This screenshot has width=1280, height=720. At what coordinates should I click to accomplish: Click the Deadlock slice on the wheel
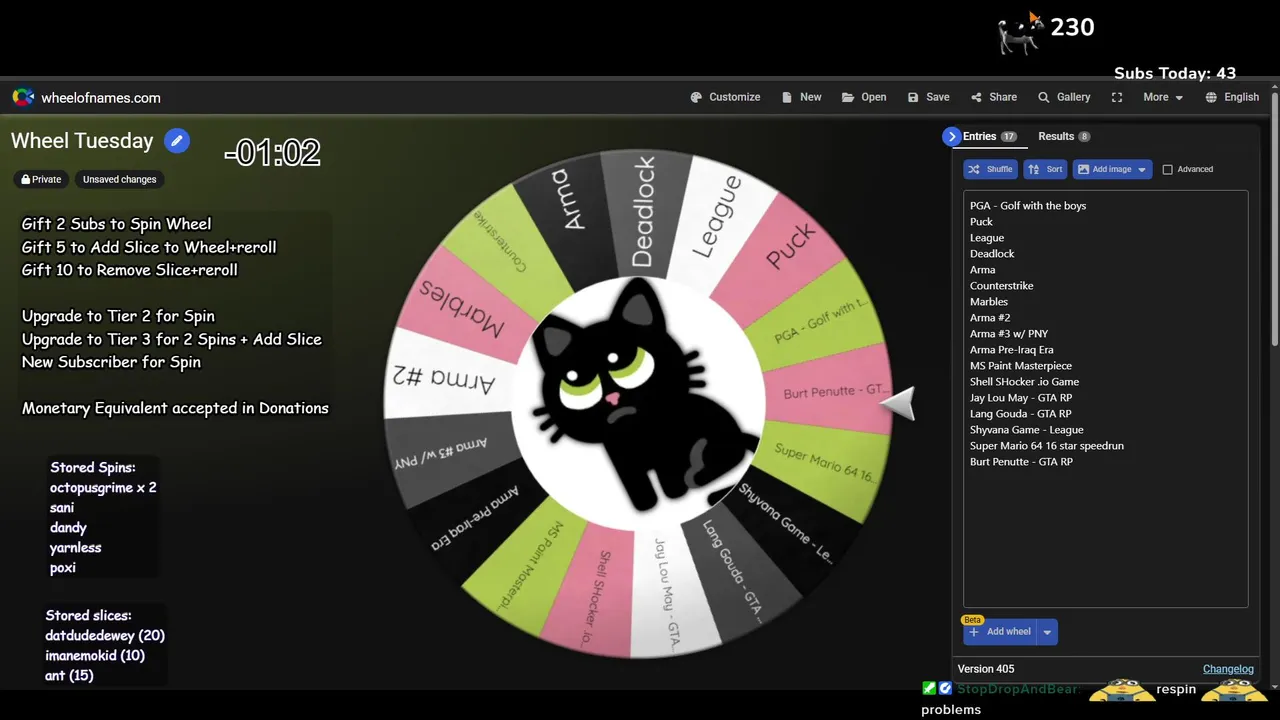645,210
